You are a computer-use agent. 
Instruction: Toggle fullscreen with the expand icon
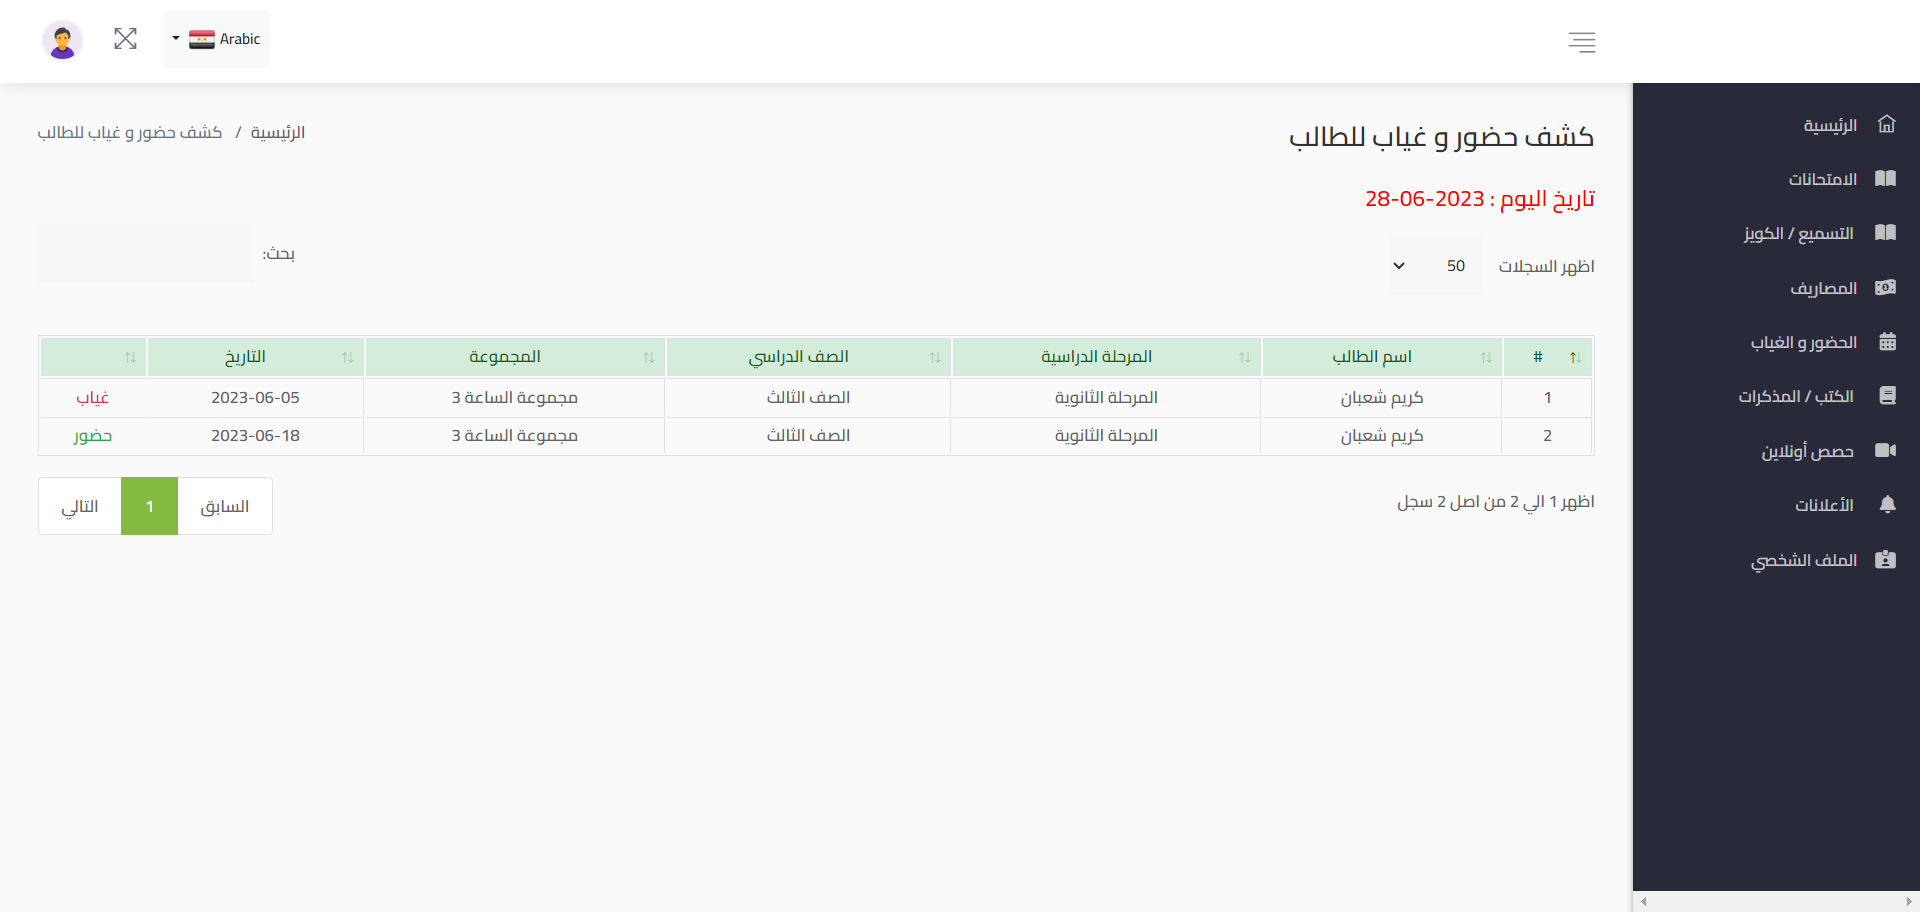click(125, 39)
